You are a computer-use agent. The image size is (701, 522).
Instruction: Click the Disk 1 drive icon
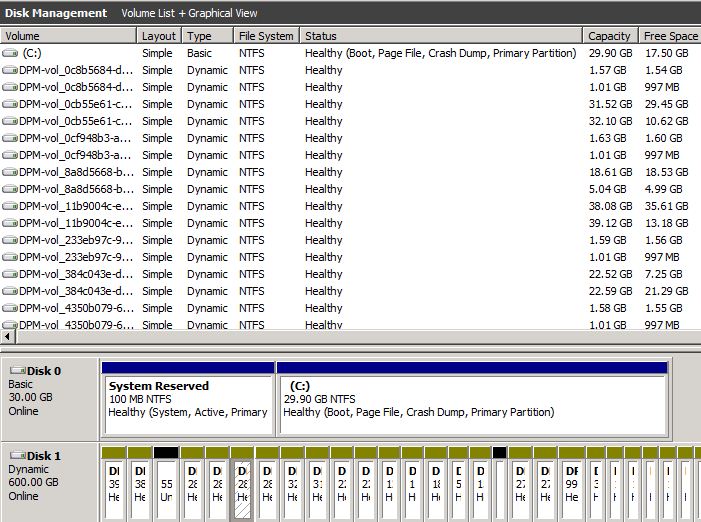pyautogui.click(x=17, y=455)
